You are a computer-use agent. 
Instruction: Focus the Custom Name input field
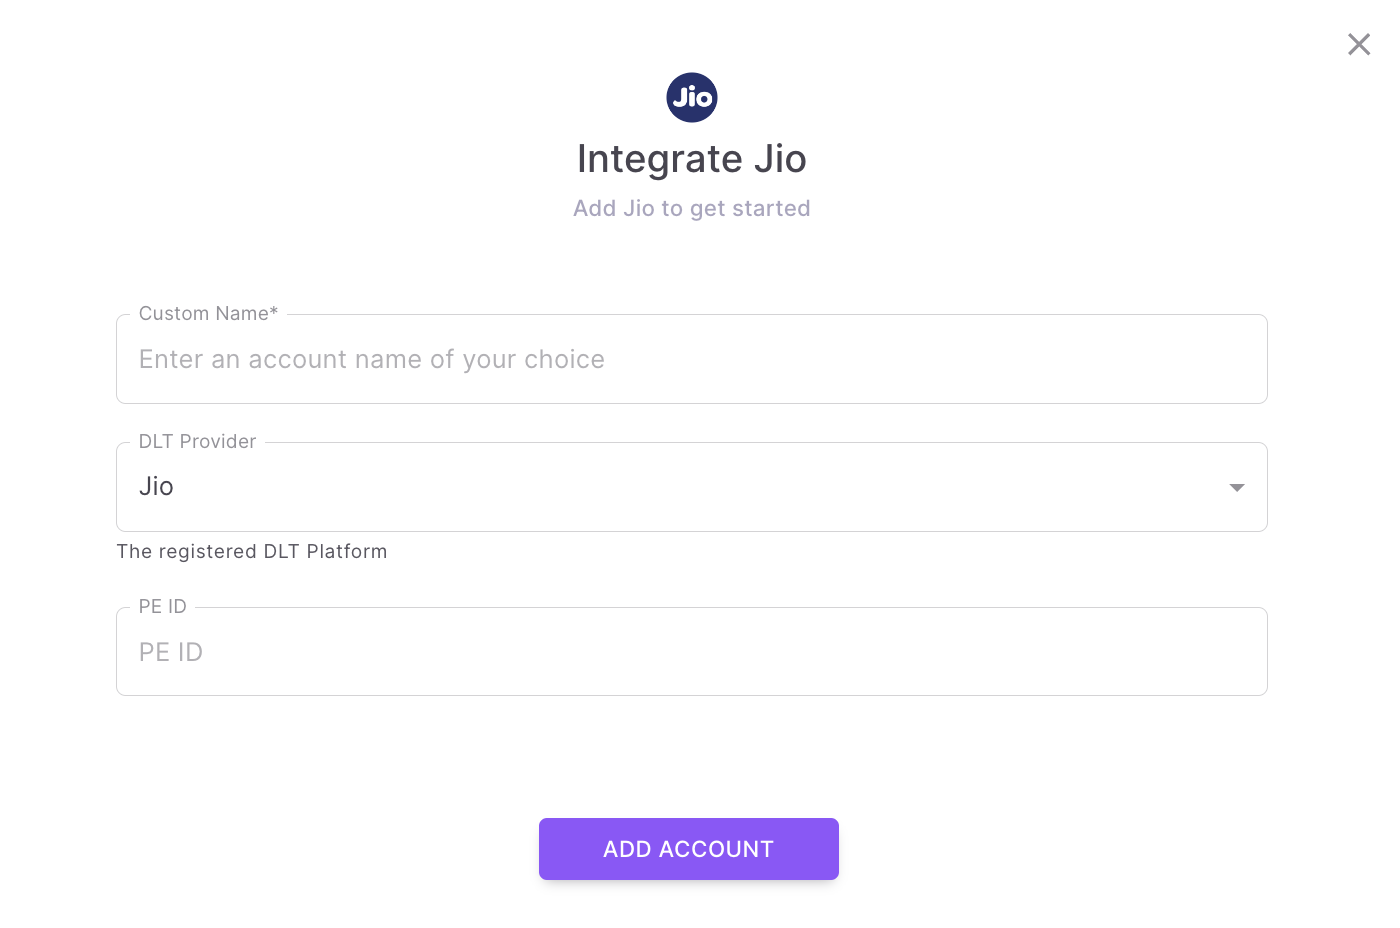coord(690,360)
